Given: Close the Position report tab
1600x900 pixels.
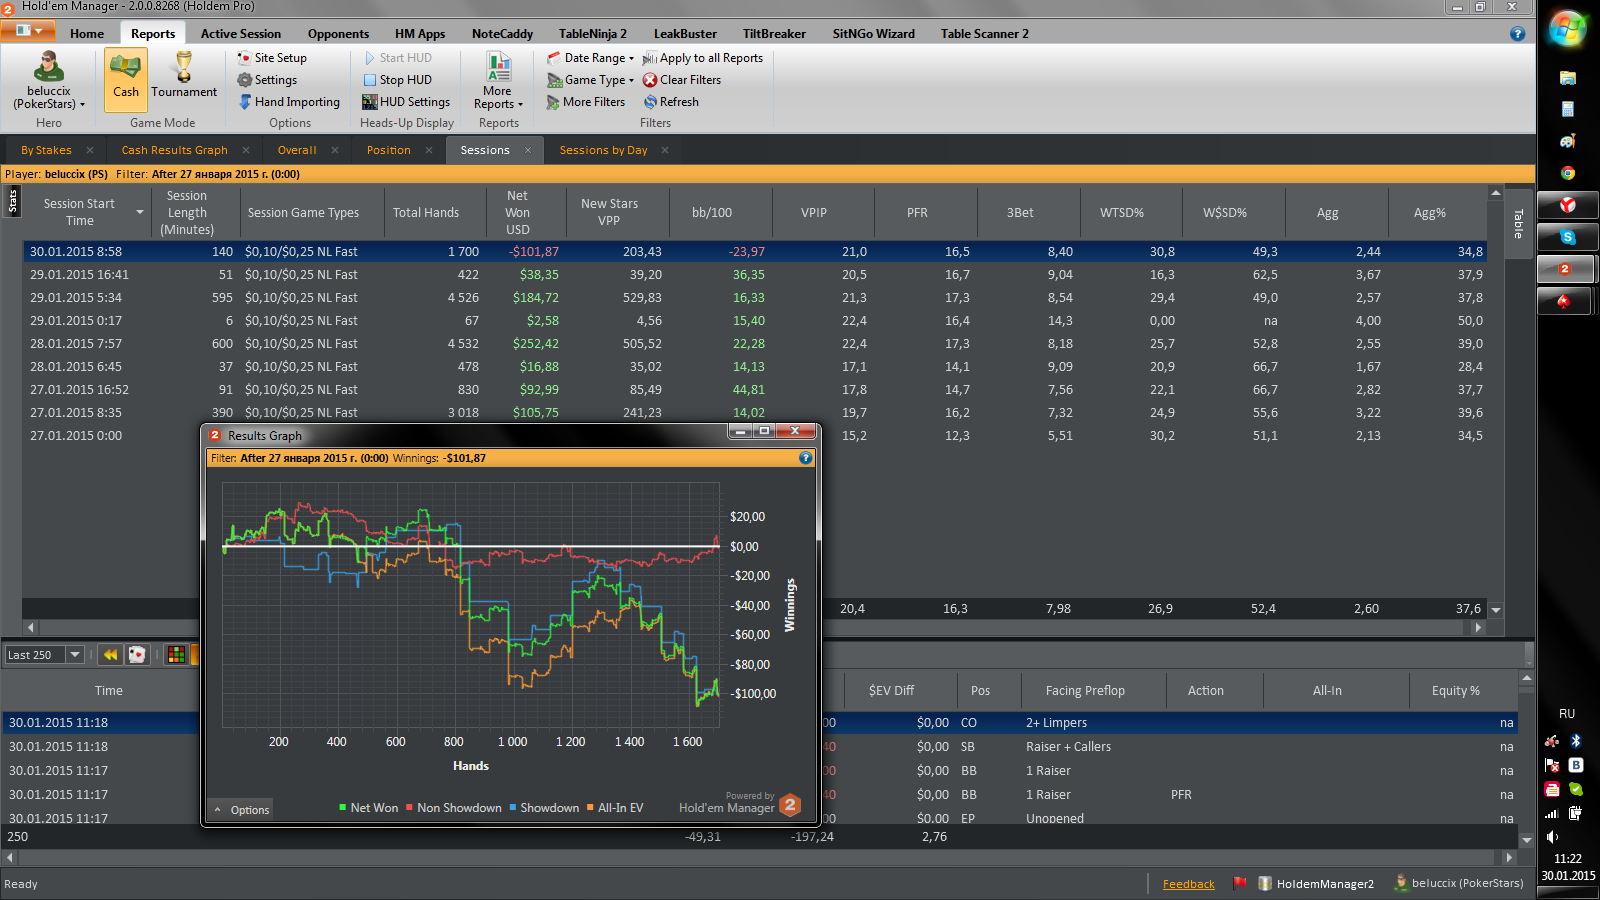Looking at the screenshot, I should tap(429, 150).
